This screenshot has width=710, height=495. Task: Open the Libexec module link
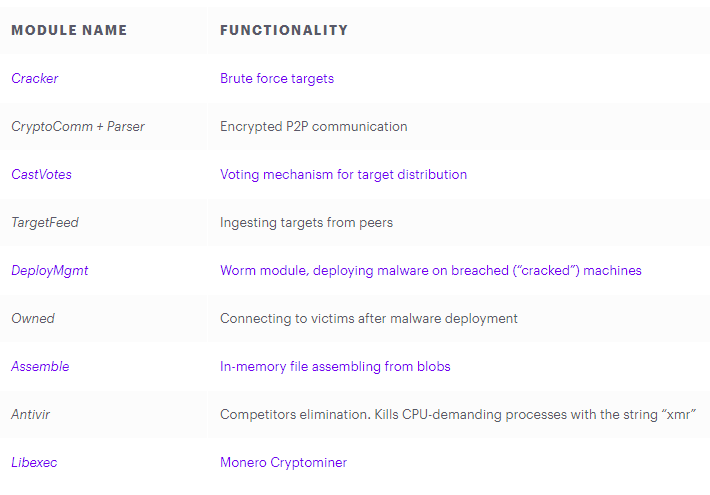(x=34, y=462)
